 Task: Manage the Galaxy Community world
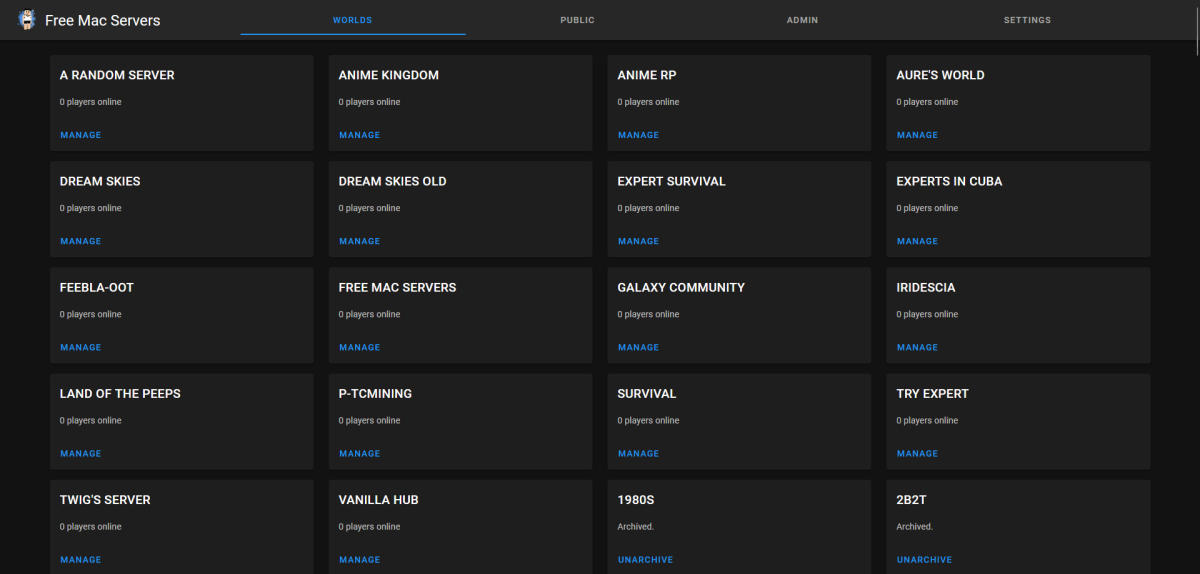tap(638, 347)
